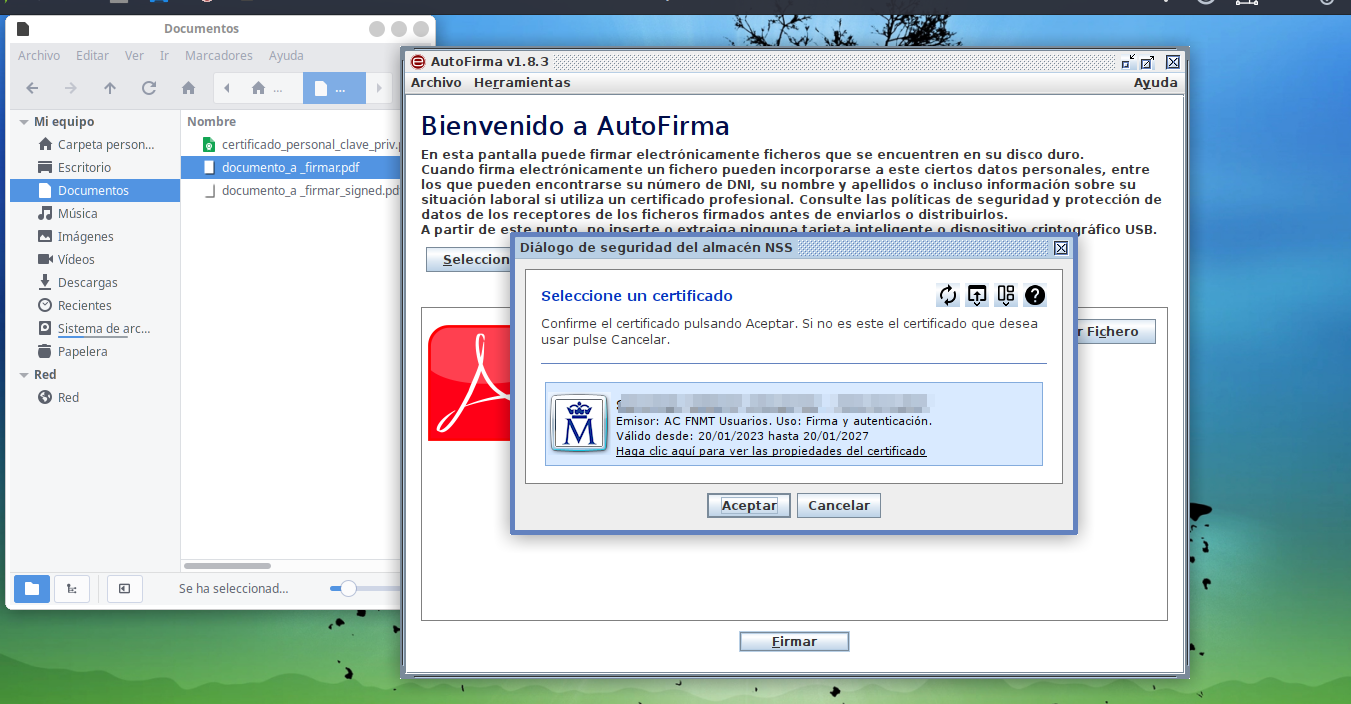
Task: Go up to the parent folder
Action: point(110,88)
